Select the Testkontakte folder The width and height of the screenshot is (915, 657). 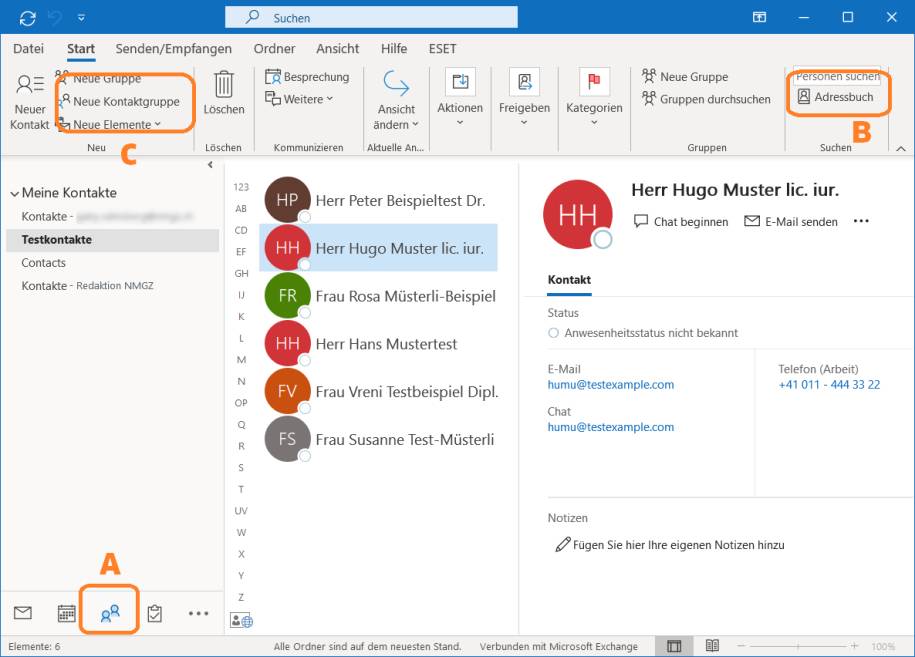pos(112,240)
